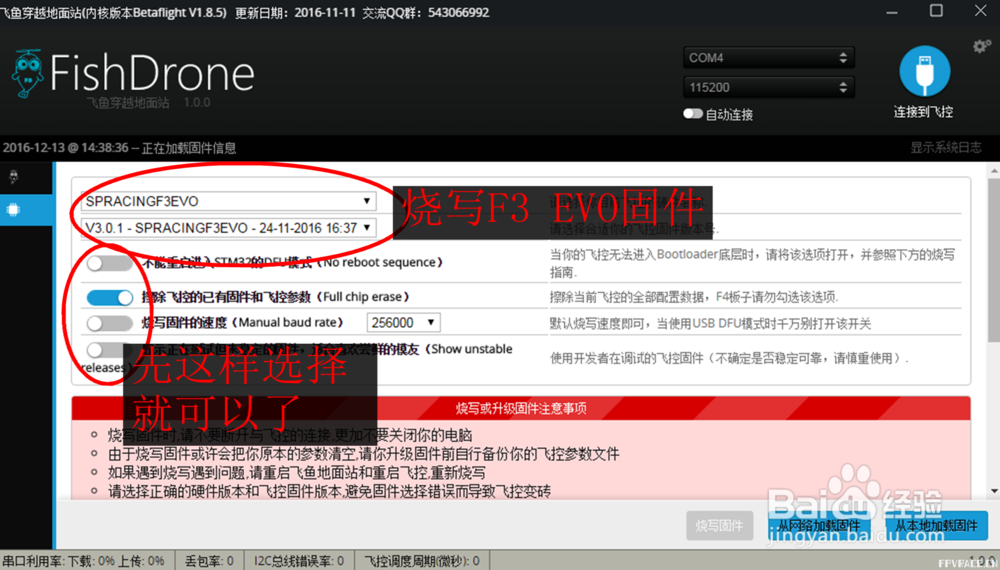Image resolution: width=1000 pixels, height=570 pixels.
Task: Click the 连接到飞控 label
Action: coord(923,112)
